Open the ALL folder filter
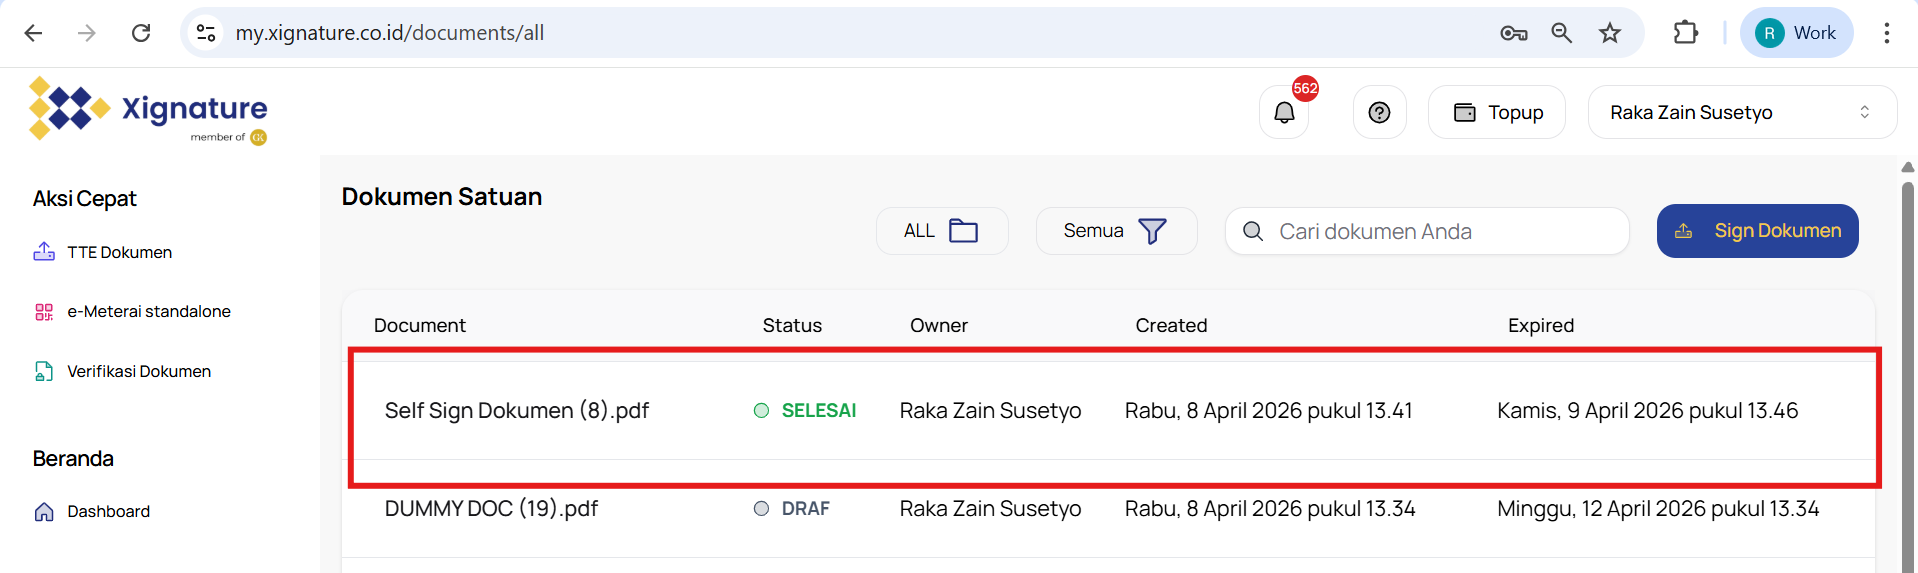 point(941,231)
